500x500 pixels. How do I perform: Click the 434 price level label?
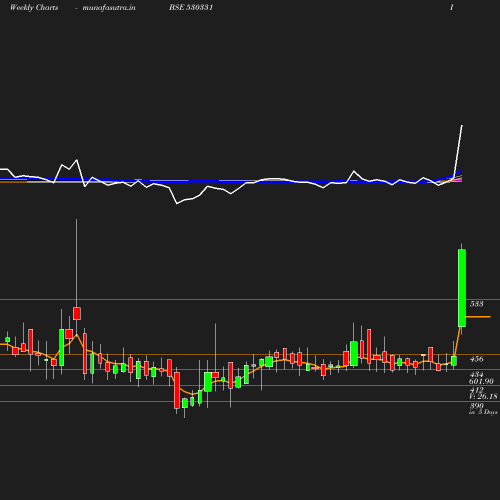pyautogui.click(x=476, y=375)
